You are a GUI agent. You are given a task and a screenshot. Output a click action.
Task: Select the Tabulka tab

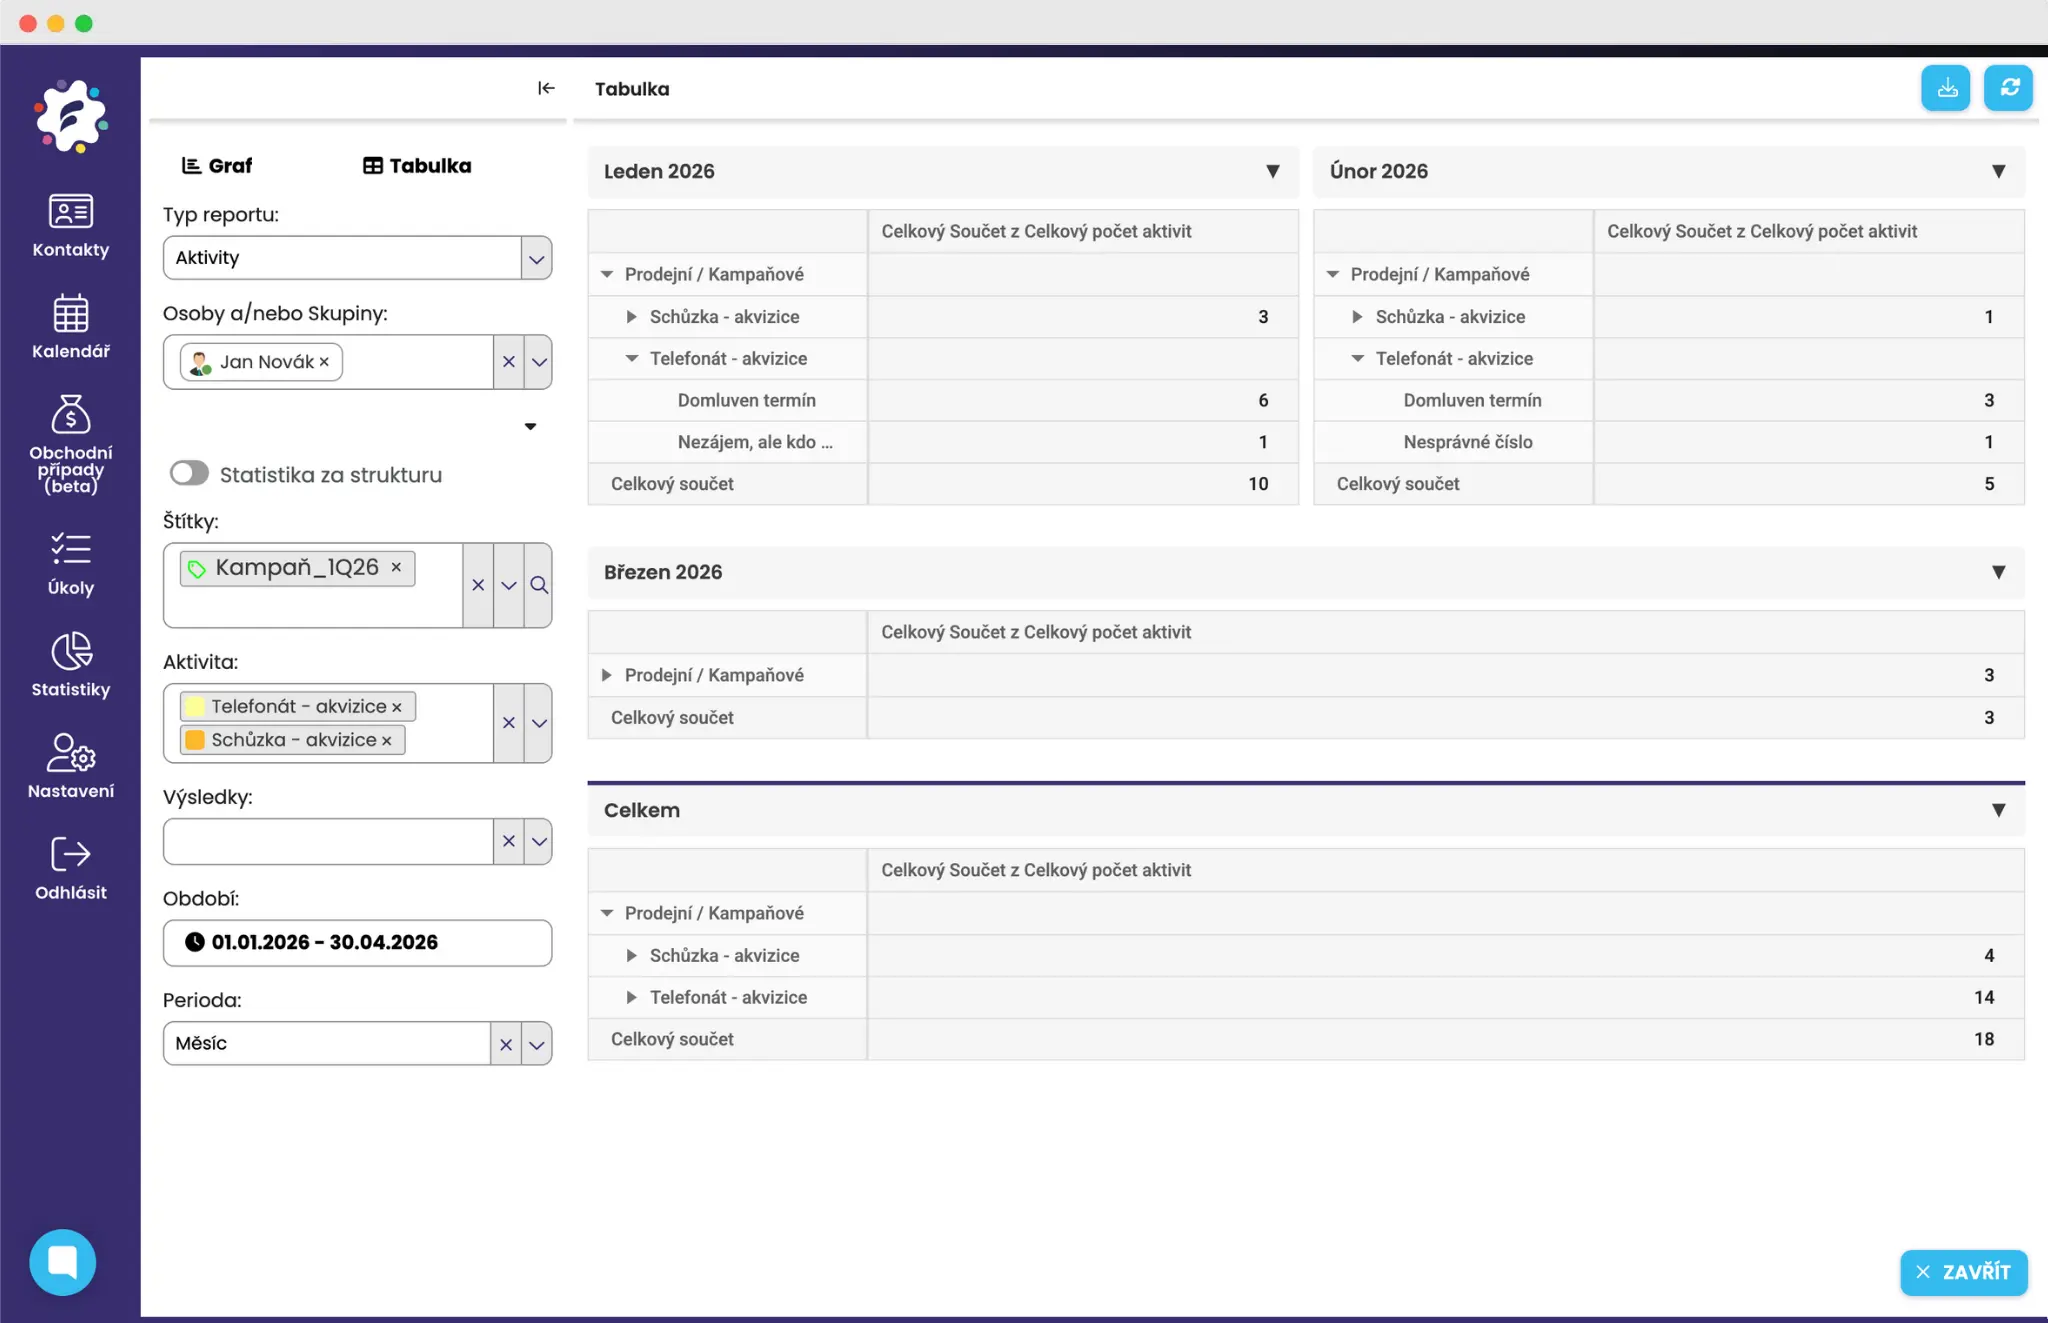pyautogui.click(x=416, y=166)
